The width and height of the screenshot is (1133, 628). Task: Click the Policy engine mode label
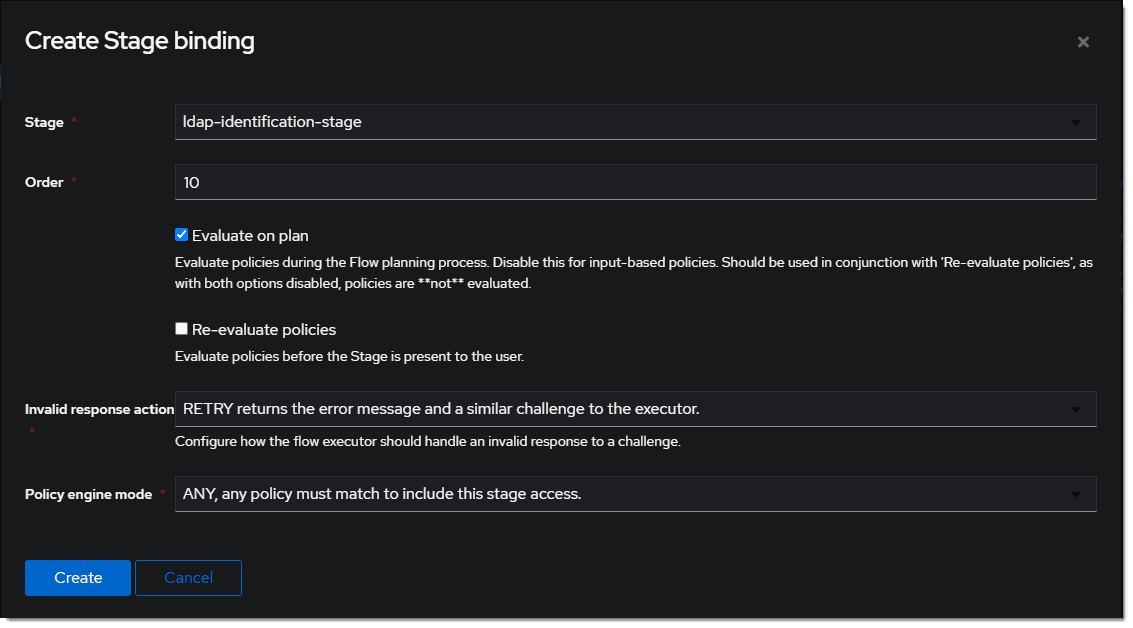point(88,494)
